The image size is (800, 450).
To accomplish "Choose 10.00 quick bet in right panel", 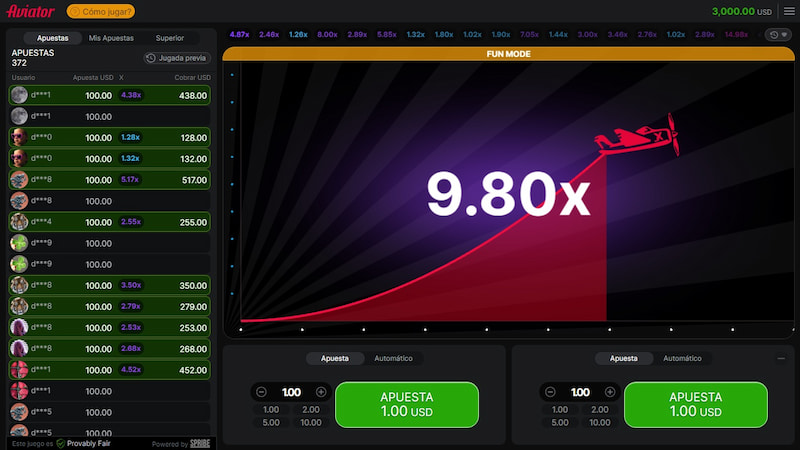I will click(x=599, y=422).
